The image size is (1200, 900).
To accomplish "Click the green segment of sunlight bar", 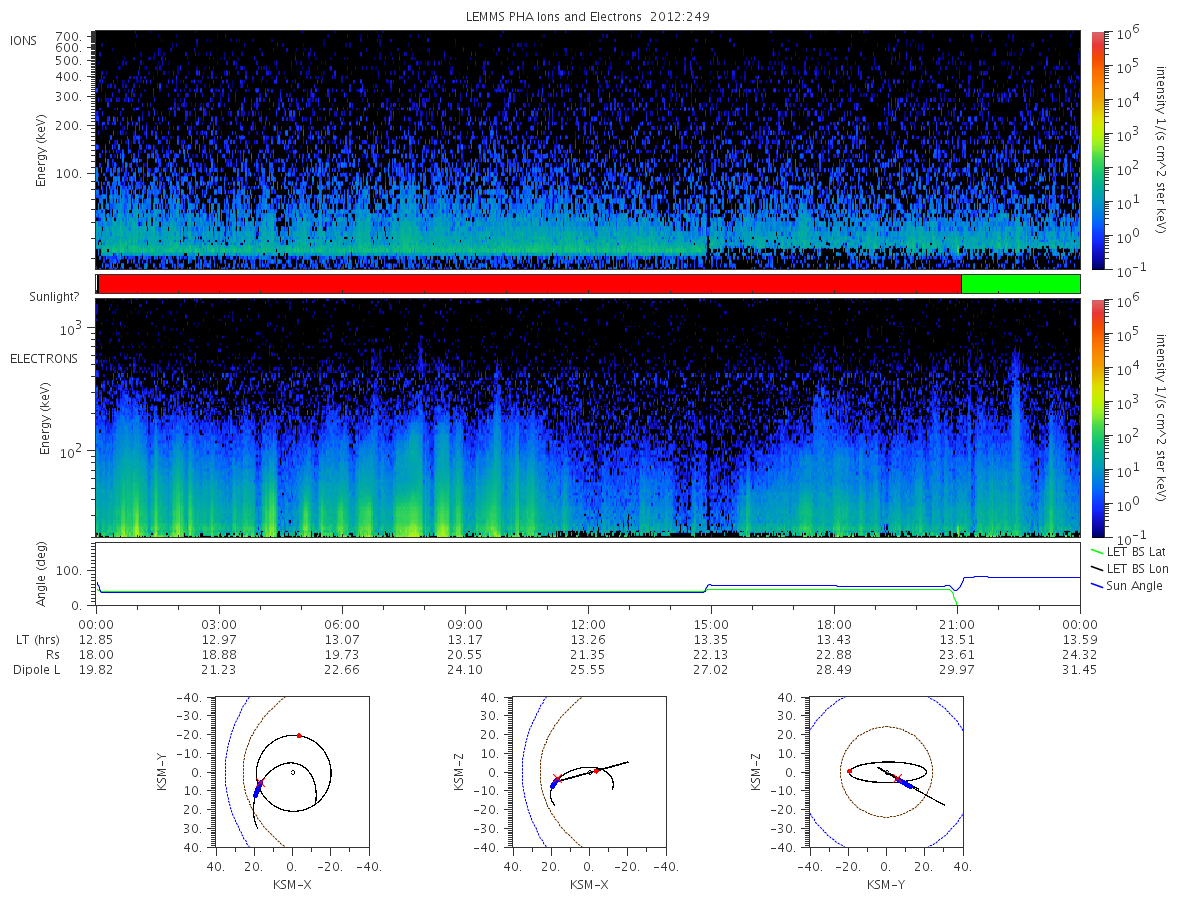I will (x=1021, y=284).
